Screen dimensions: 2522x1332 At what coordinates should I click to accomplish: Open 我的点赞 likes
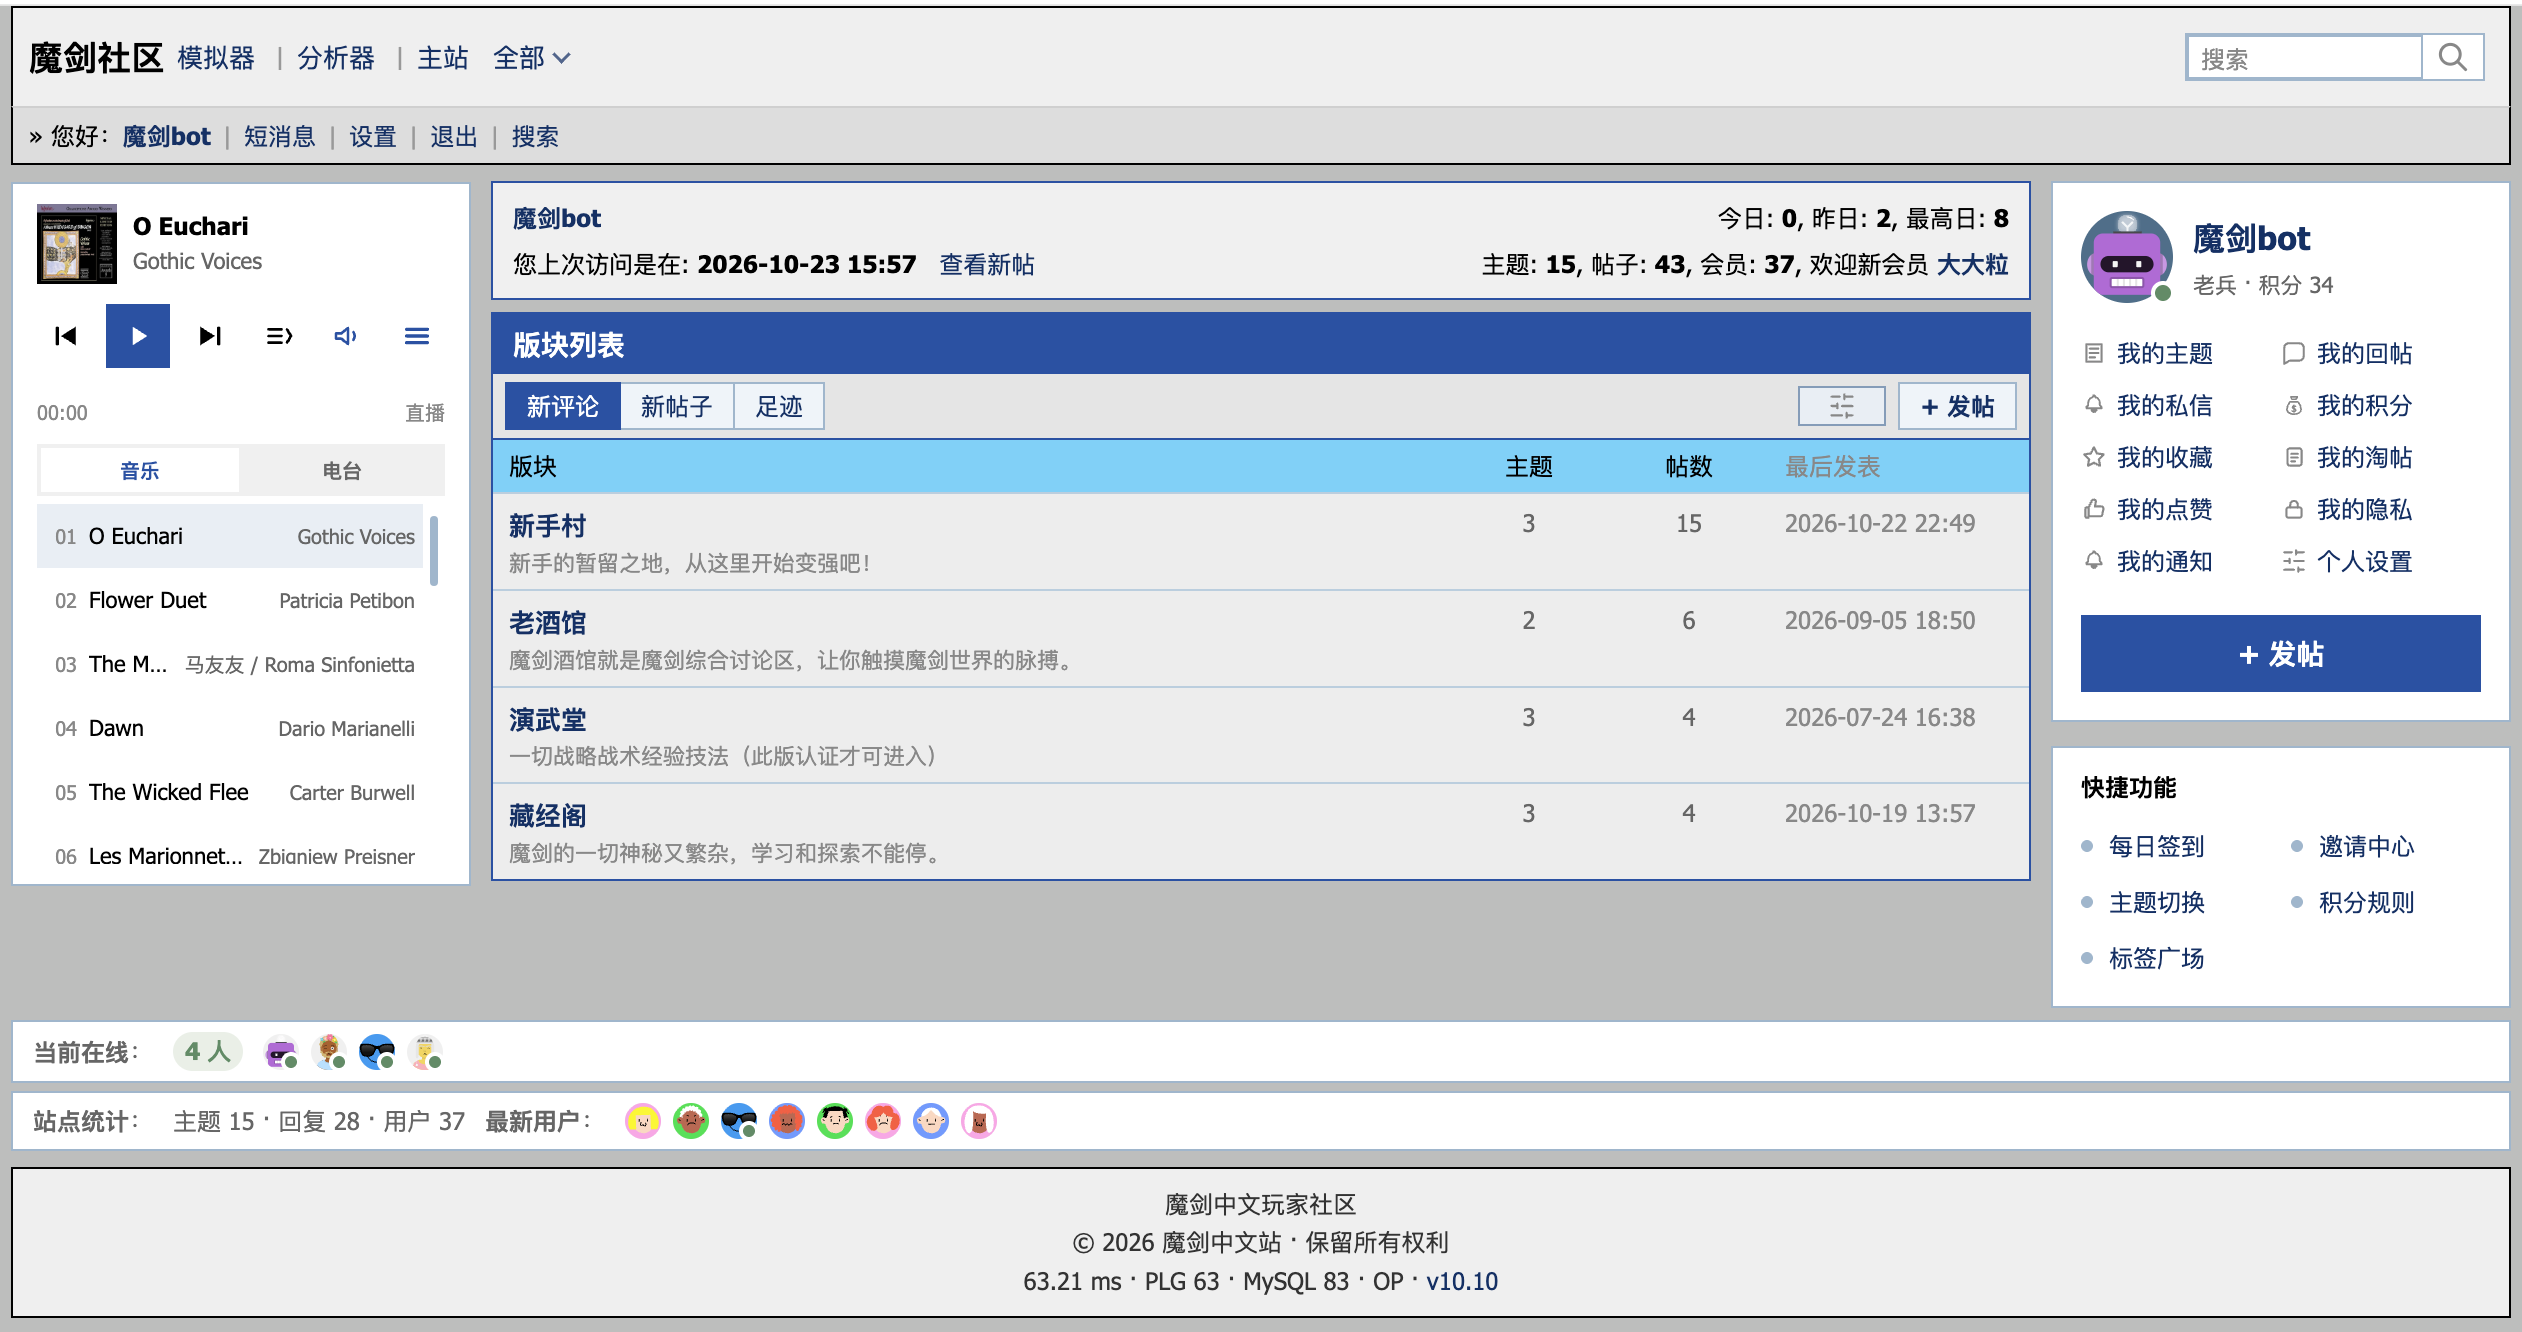click(2148, 509)
